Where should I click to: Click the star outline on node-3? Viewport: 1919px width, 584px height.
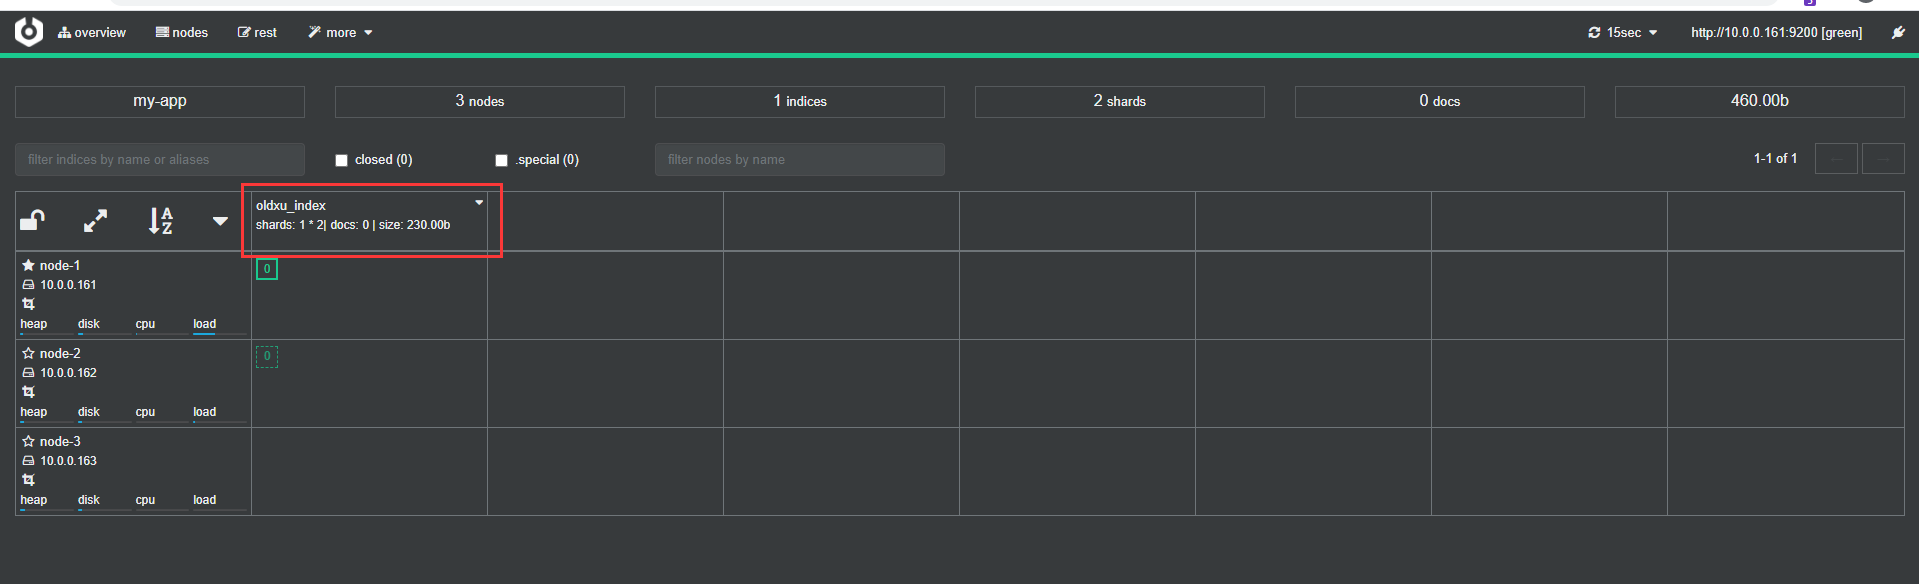coord(28,441)
